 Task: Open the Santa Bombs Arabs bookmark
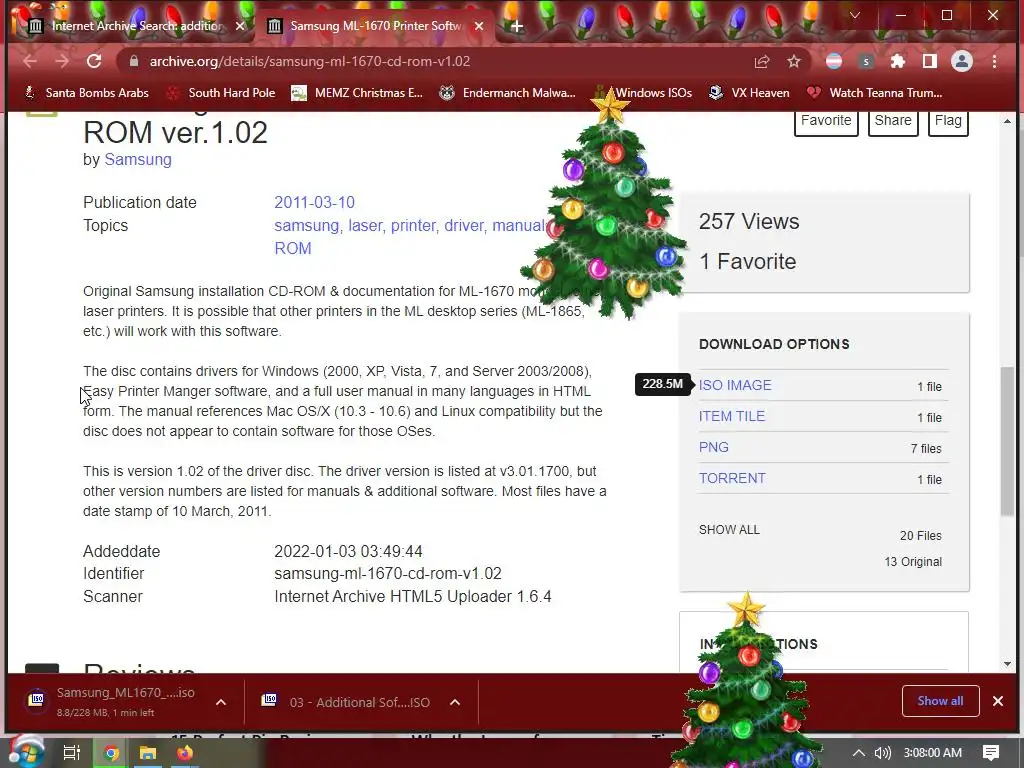pyautogui.click(x=86, y=93)
